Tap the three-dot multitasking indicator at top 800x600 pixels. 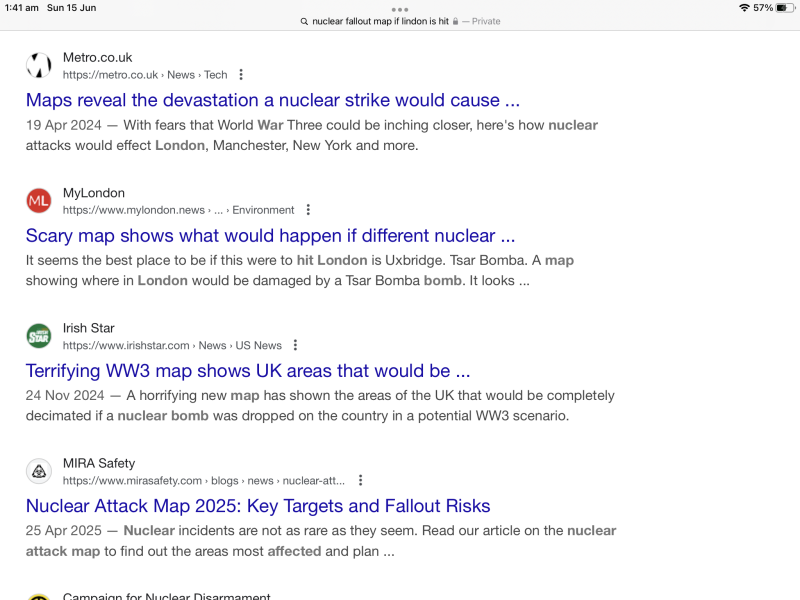click(x=399, y=10)
